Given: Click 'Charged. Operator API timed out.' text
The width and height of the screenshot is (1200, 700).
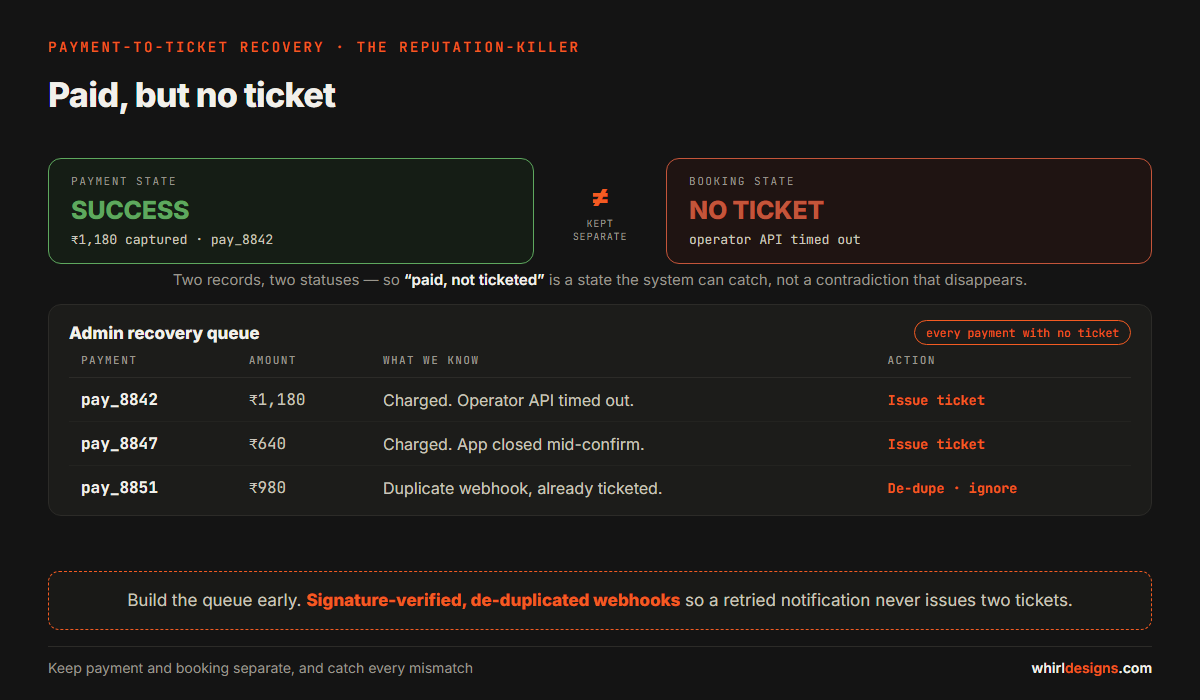Looking at the screenshot, I should coord(508,400).
